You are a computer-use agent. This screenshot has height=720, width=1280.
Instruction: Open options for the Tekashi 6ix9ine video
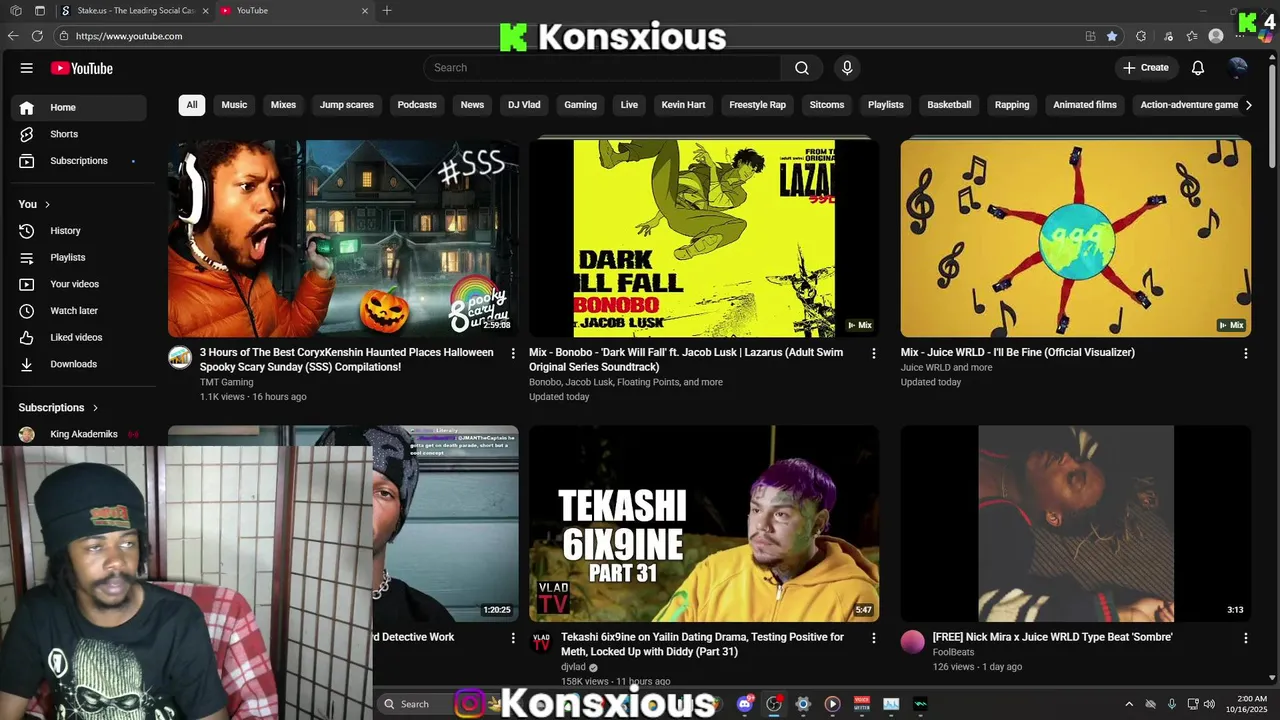873,638
